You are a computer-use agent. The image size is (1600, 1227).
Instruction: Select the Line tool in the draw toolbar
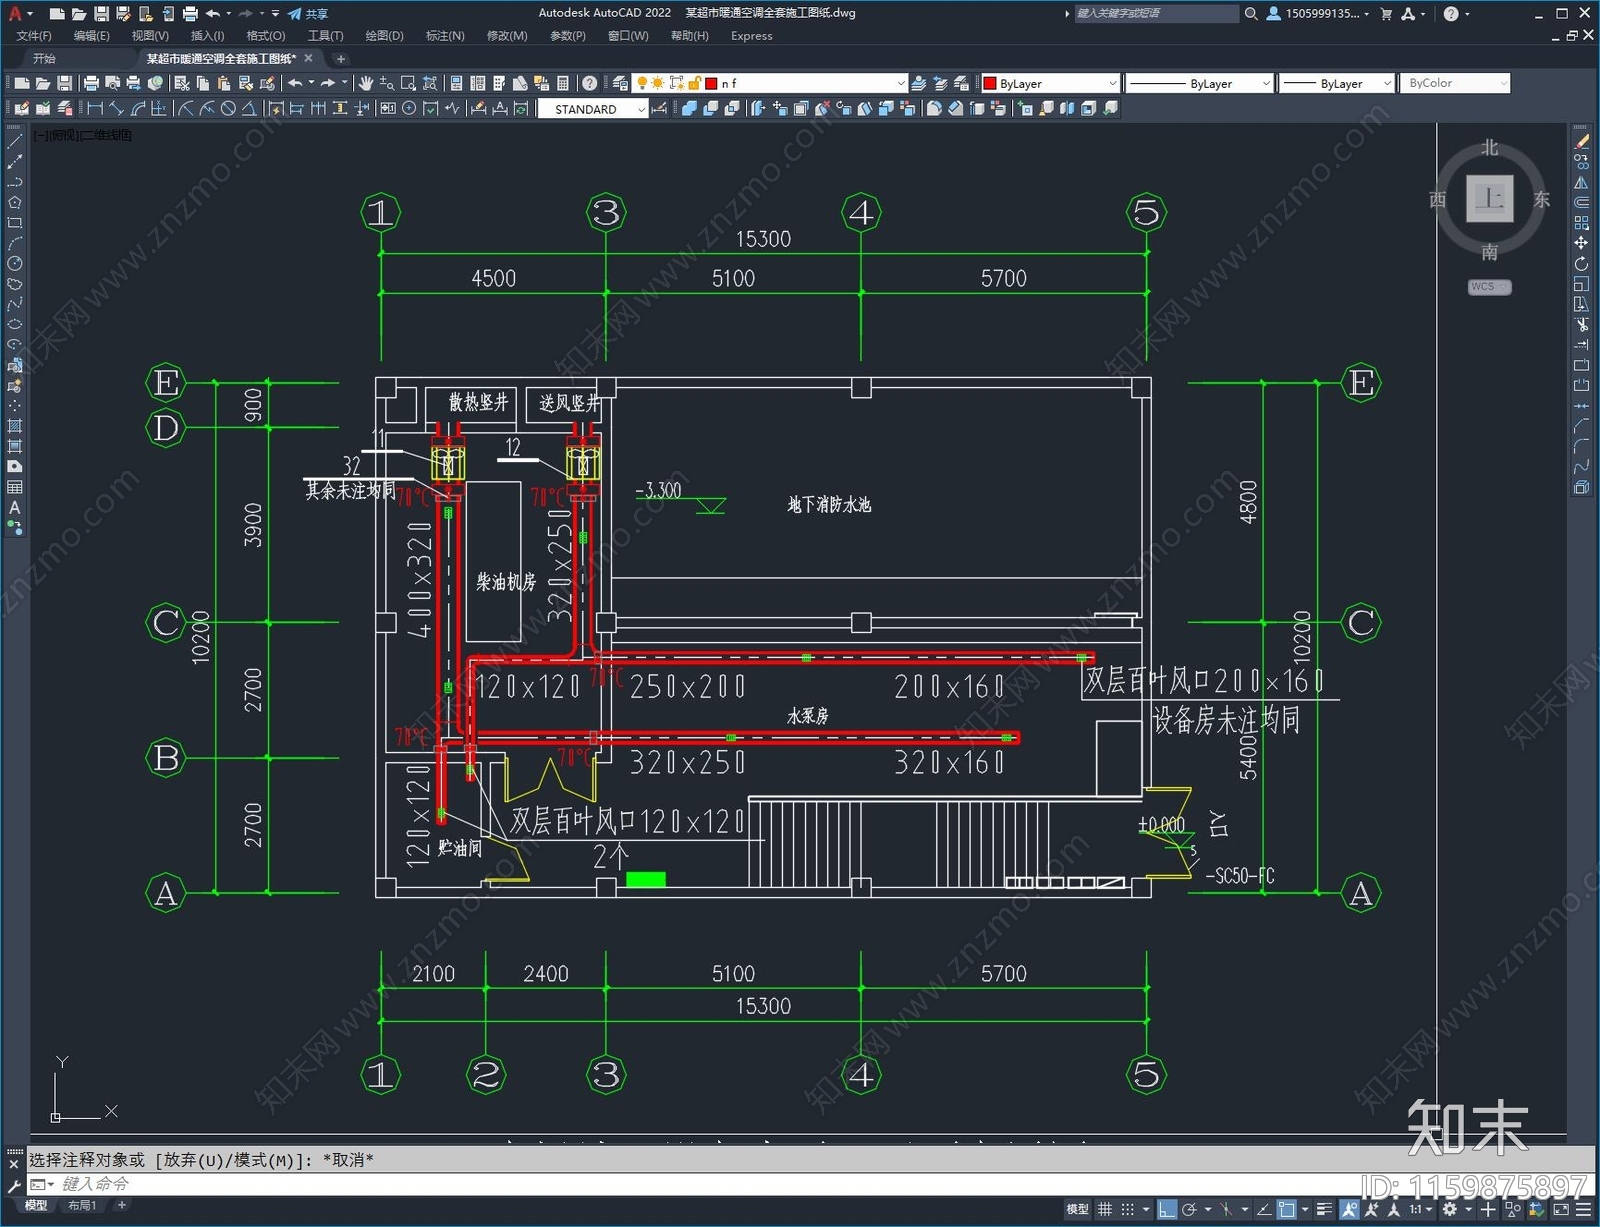pos(15,143)
